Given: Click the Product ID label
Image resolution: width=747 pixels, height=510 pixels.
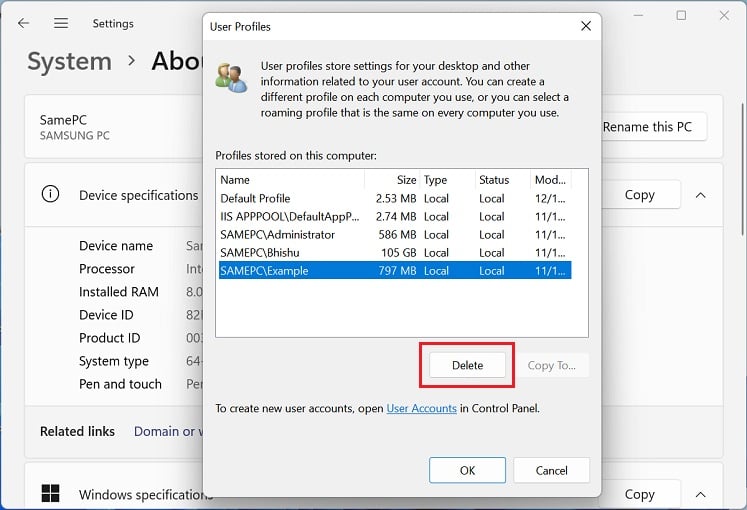Looking at the screenshot, I should tap(110, 338).
